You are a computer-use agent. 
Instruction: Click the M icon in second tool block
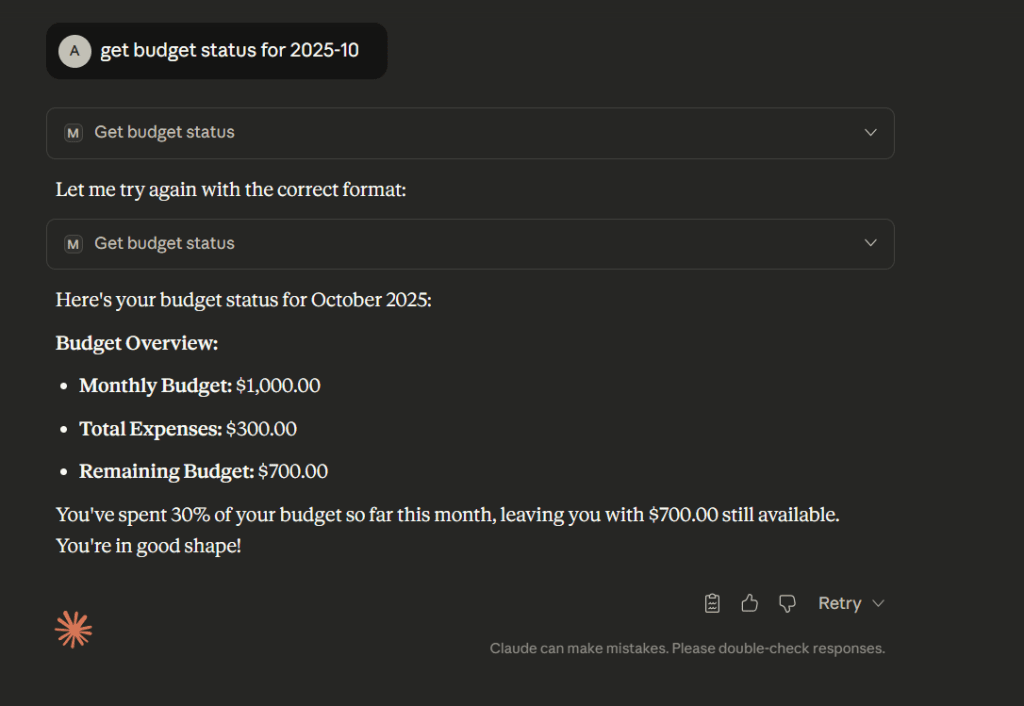(x=73, y=244)
